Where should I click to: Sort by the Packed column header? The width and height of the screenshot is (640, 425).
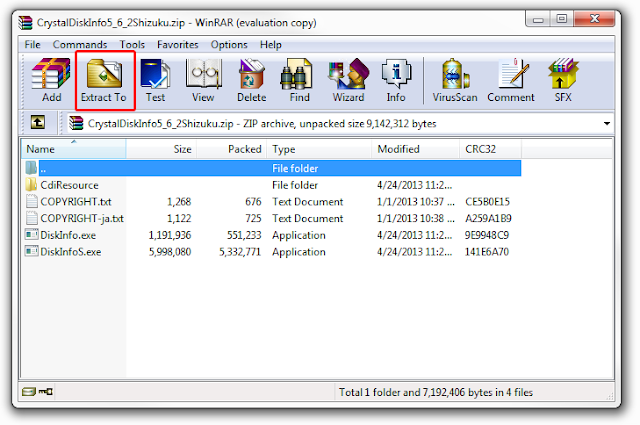tap(231, 149)
